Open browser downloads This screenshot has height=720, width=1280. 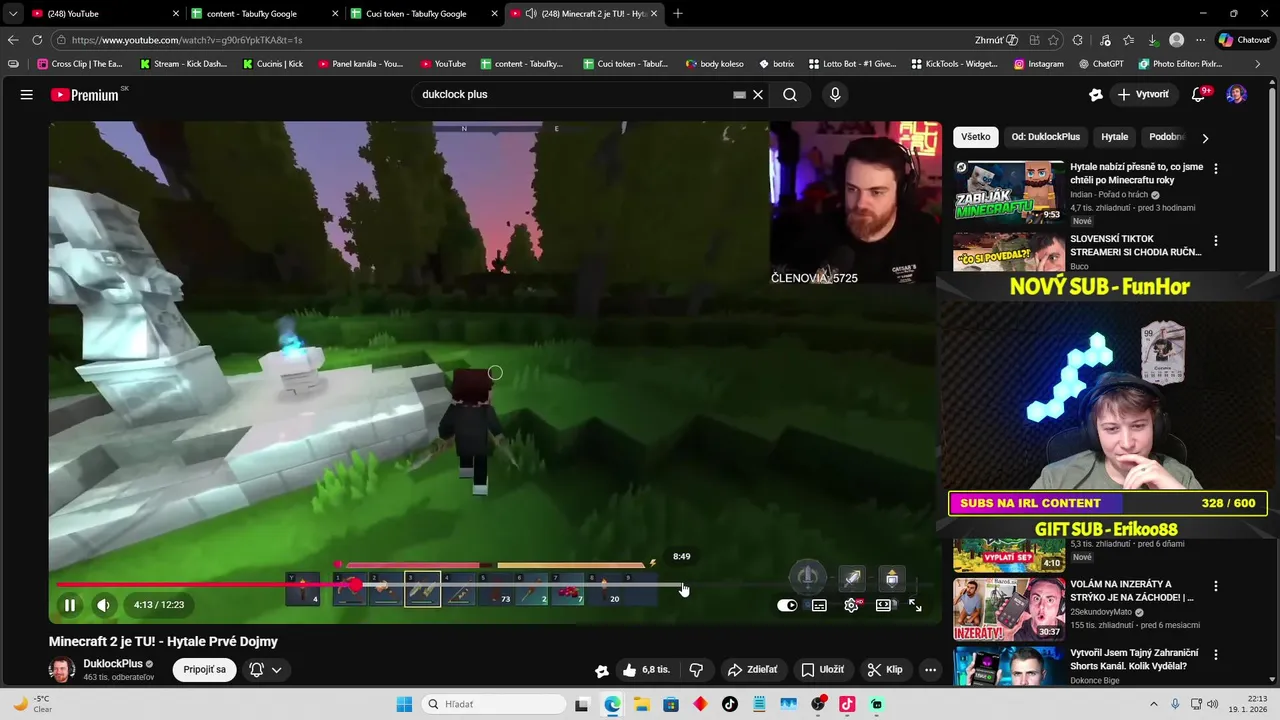pos(1153,40)
